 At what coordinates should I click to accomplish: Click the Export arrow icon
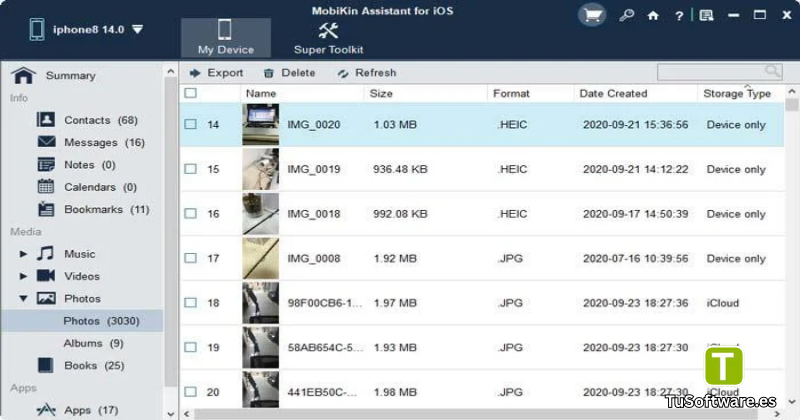(x=195, y=73)
